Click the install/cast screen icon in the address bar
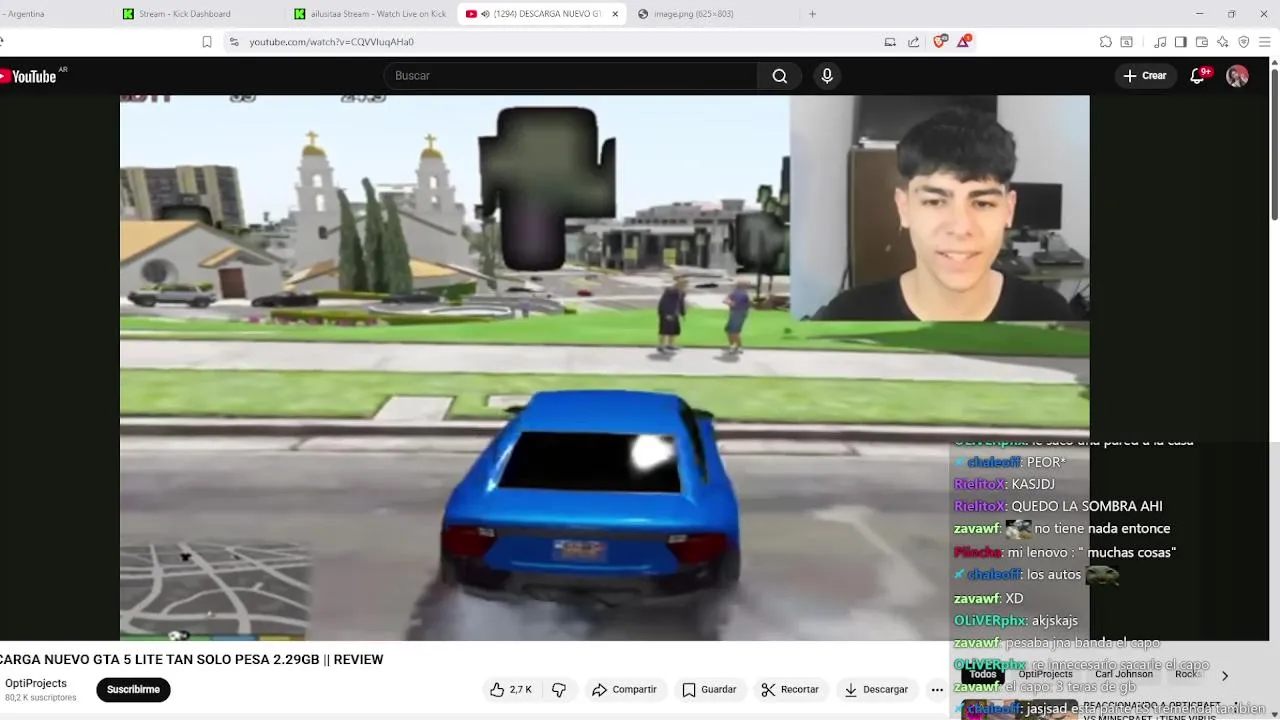This screenshot has height=720, width=1280. pos(890,42)
